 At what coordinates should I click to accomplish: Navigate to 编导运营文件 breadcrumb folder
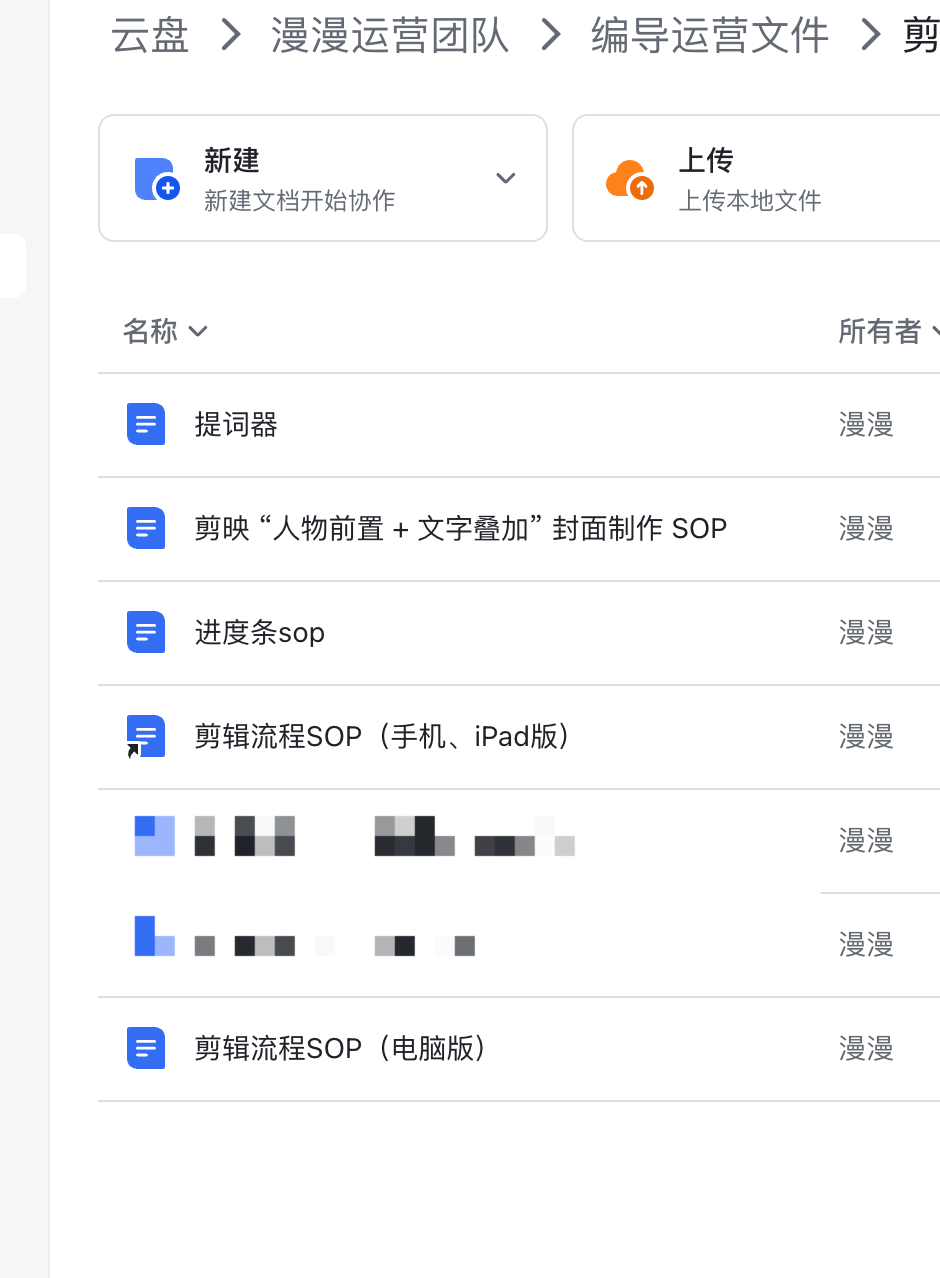coord(710,36)
